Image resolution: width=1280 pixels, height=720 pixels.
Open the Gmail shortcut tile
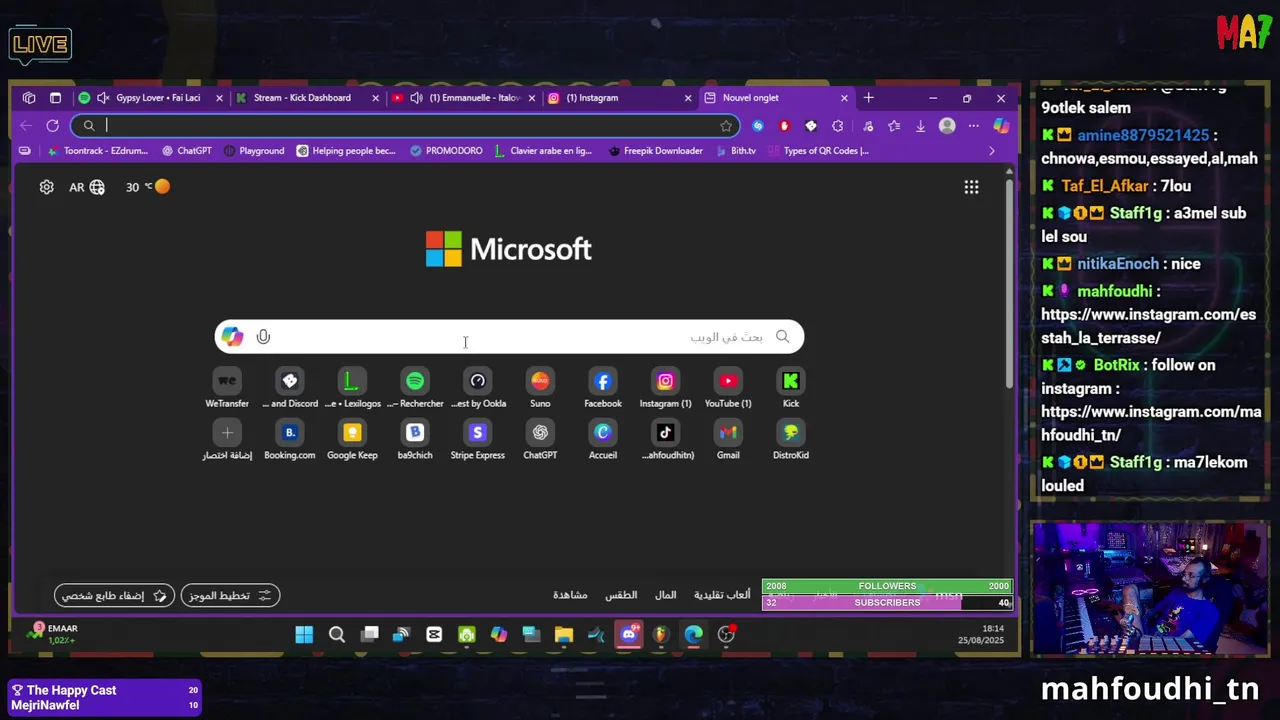[728, 440]
